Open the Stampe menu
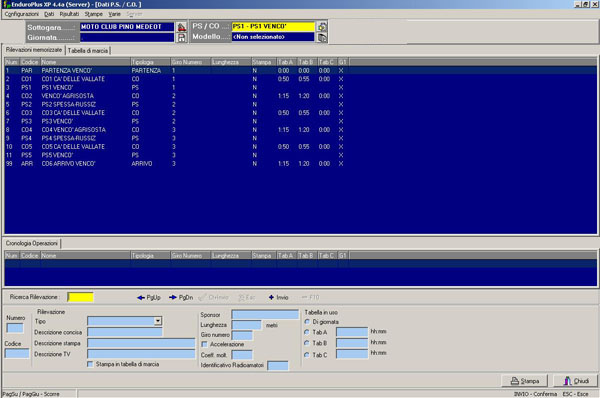The image size is (600, 398). (x=94, y=14)
